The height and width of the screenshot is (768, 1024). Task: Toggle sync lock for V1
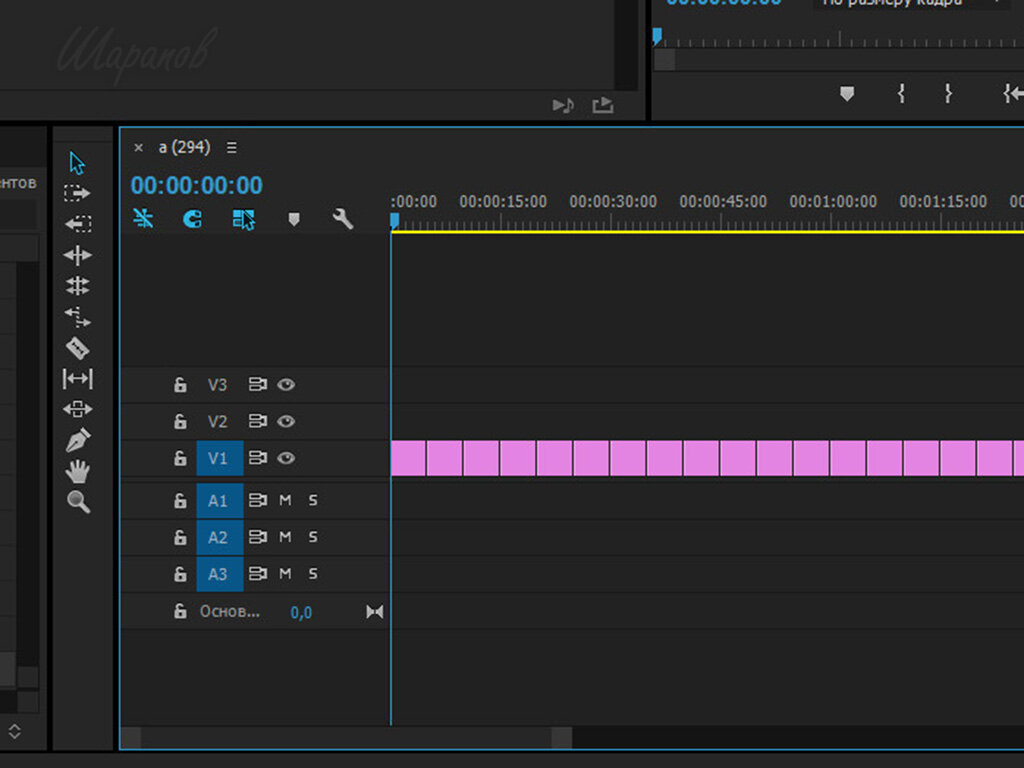(x=258, y=458)
